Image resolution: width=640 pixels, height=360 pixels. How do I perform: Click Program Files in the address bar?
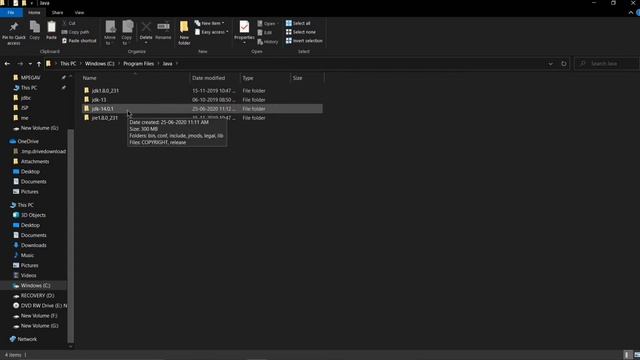138,64
